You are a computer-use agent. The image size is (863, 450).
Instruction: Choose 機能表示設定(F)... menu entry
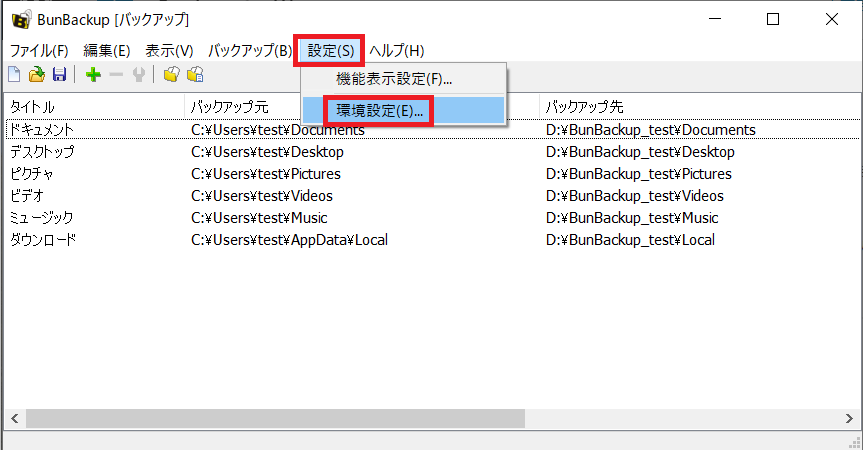(403, 79)
